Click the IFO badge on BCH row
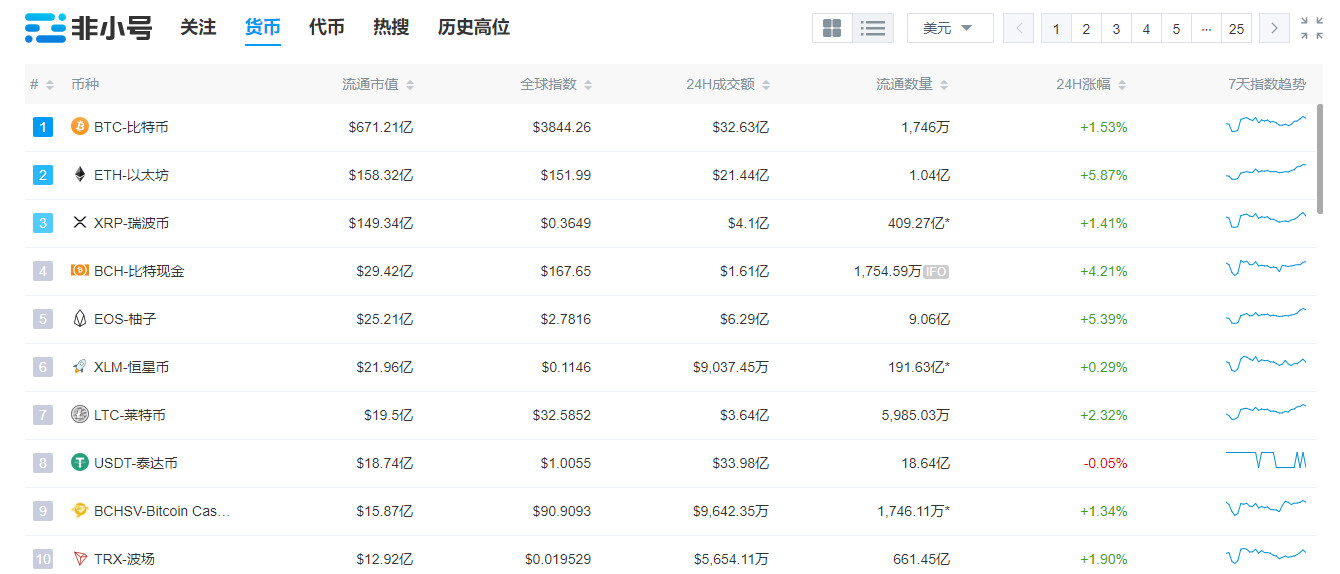Image resolution: width=1340 pixels, height=574 pixels. point(936,271)
